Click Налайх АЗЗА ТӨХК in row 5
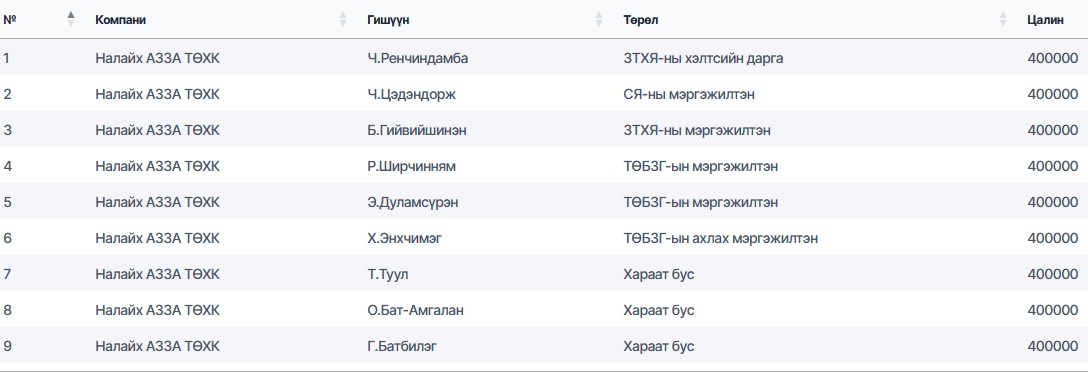Image resolution: width=1088 pixels, height=372 pixels. click(158, 203)
